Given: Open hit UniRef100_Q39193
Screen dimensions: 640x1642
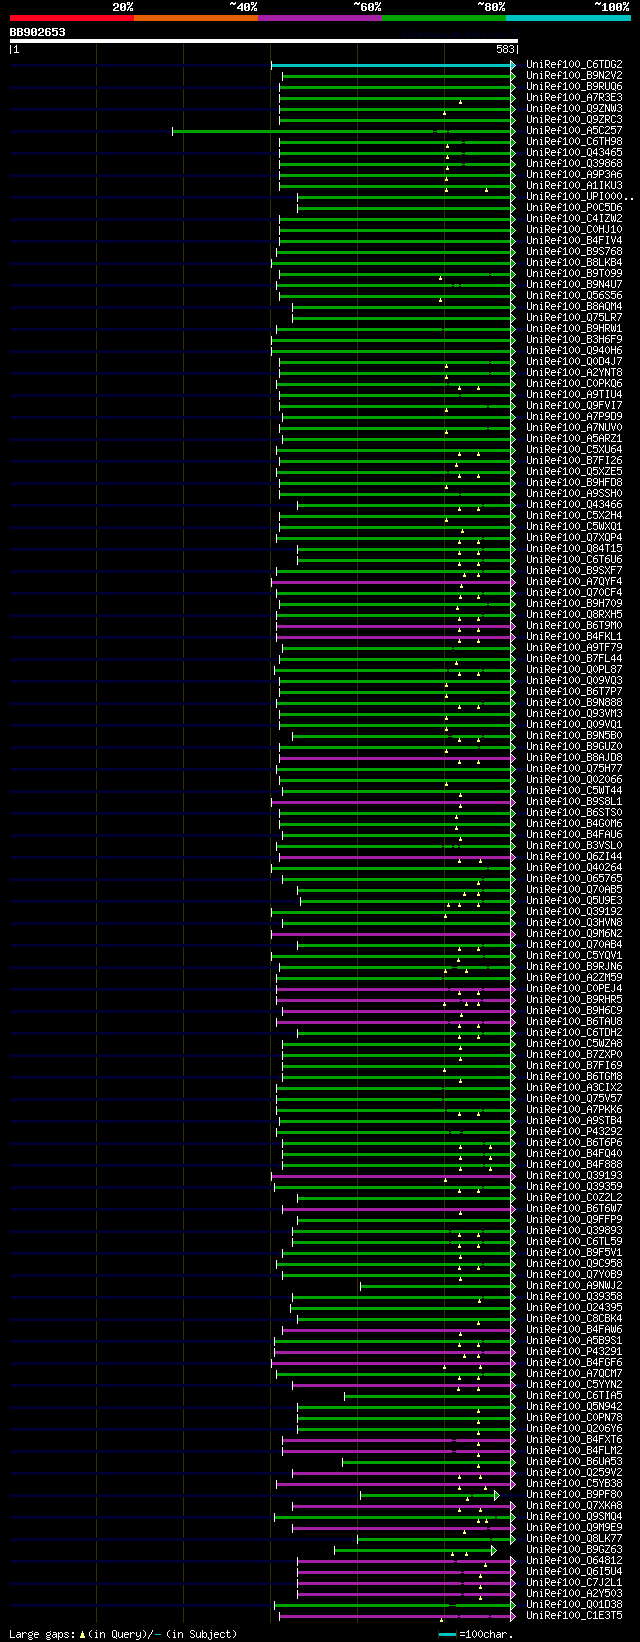Looking at the screenshot, I should click(x=574, y=1175).
